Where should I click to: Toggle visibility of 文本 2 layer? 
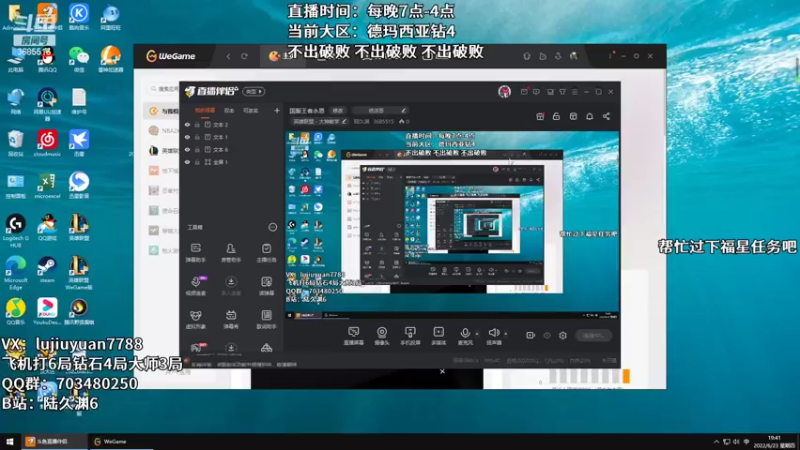187,124
